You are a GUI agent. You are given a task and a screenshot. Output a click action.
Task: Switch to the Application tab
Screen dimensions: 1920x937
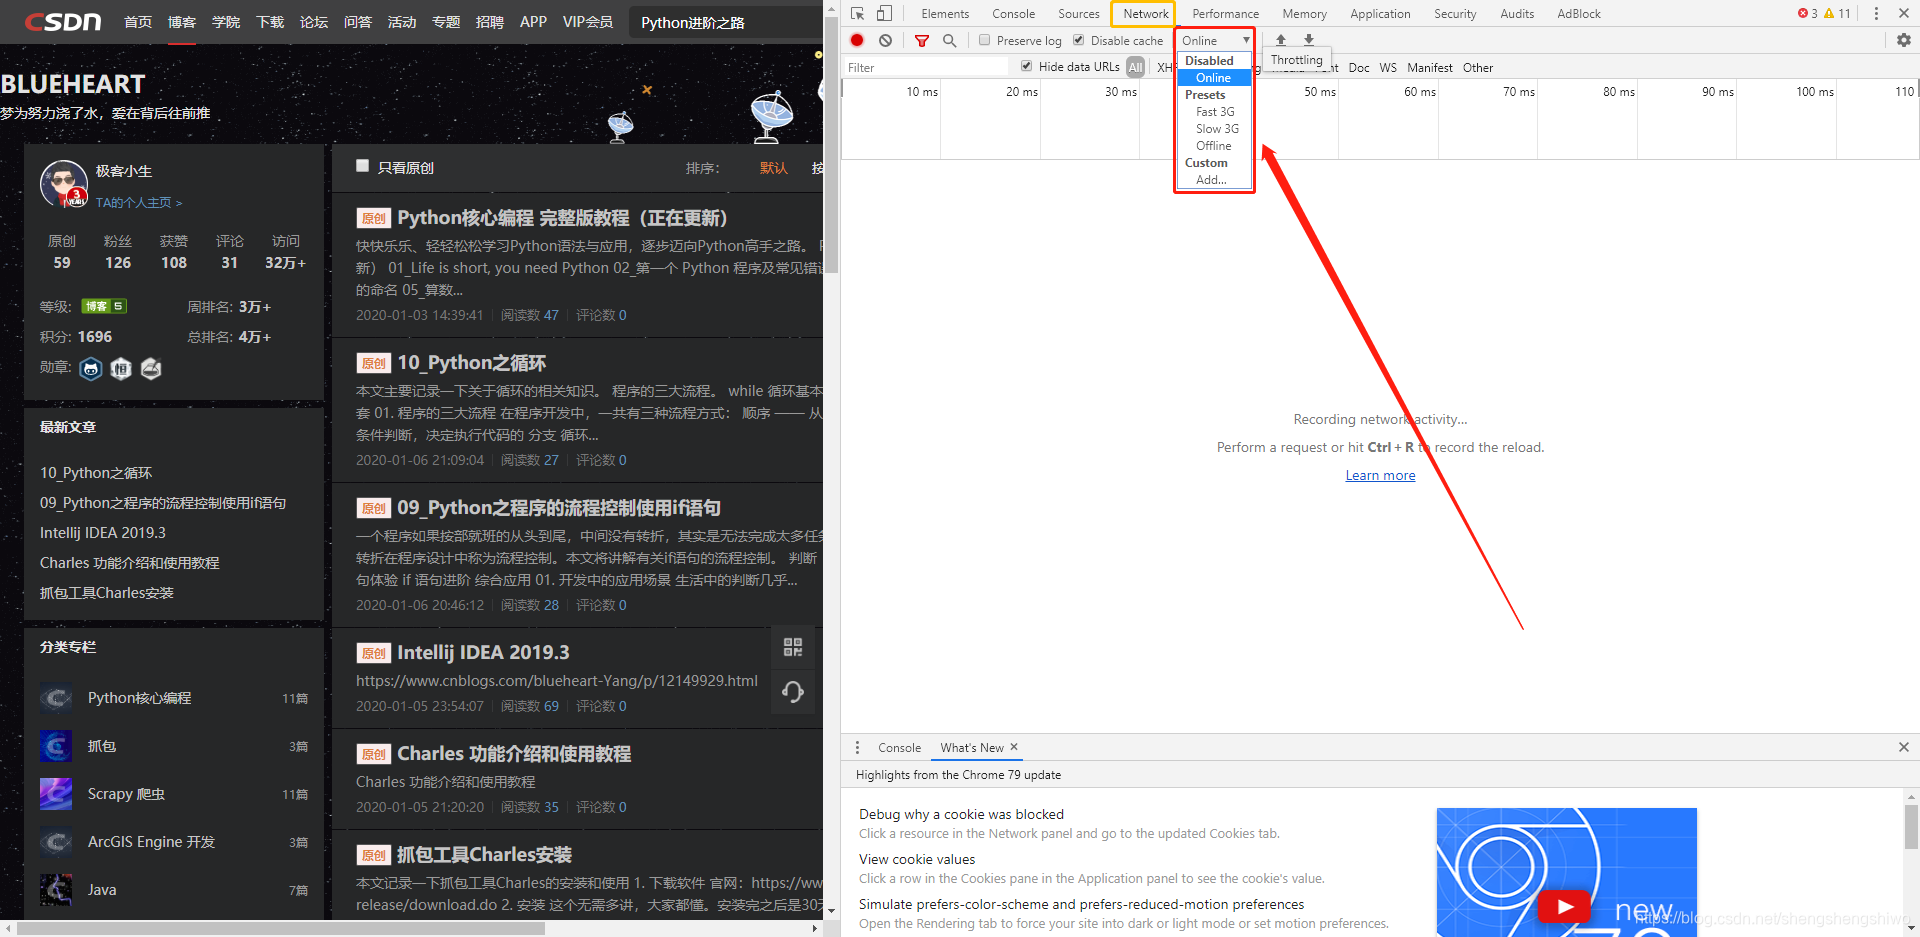click(1380, 14)
